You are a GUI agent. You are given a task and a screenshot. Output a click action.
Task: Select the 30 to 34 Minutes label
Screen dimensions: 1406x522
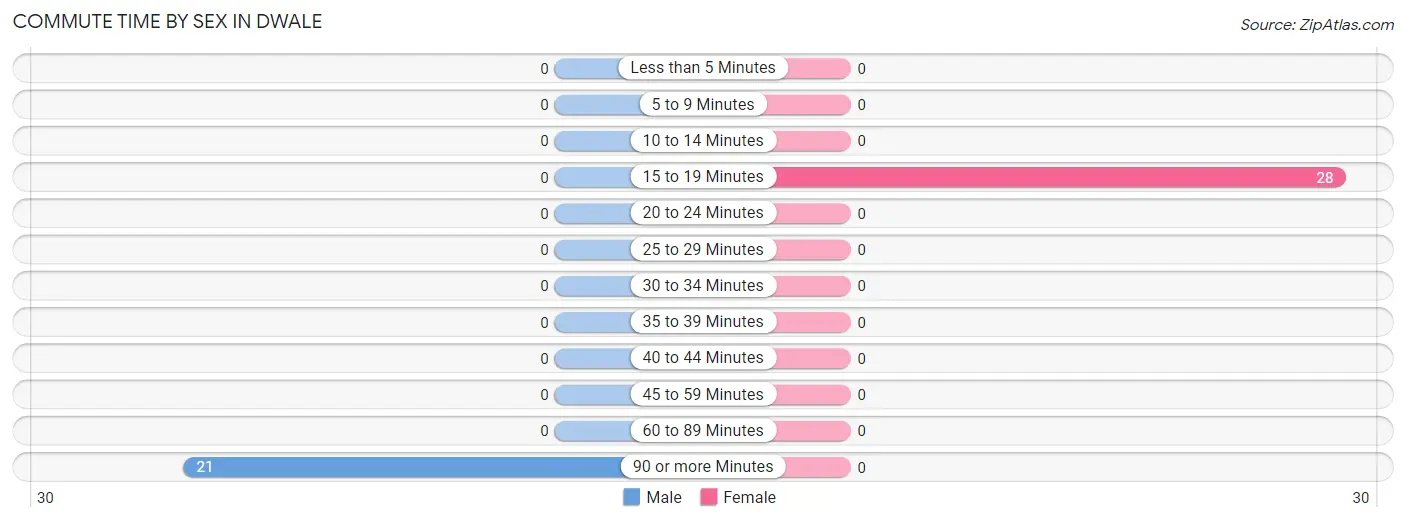pos(703,286)
